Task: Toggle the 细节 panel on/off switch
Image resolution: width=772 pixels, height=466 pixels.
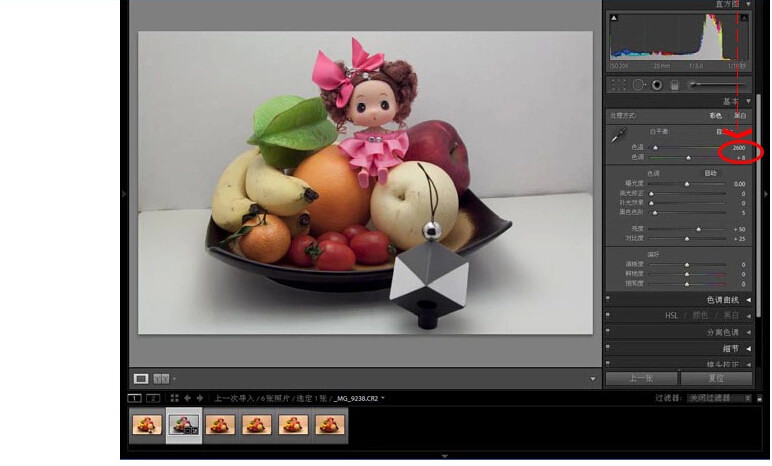Action: coord(608,347)
